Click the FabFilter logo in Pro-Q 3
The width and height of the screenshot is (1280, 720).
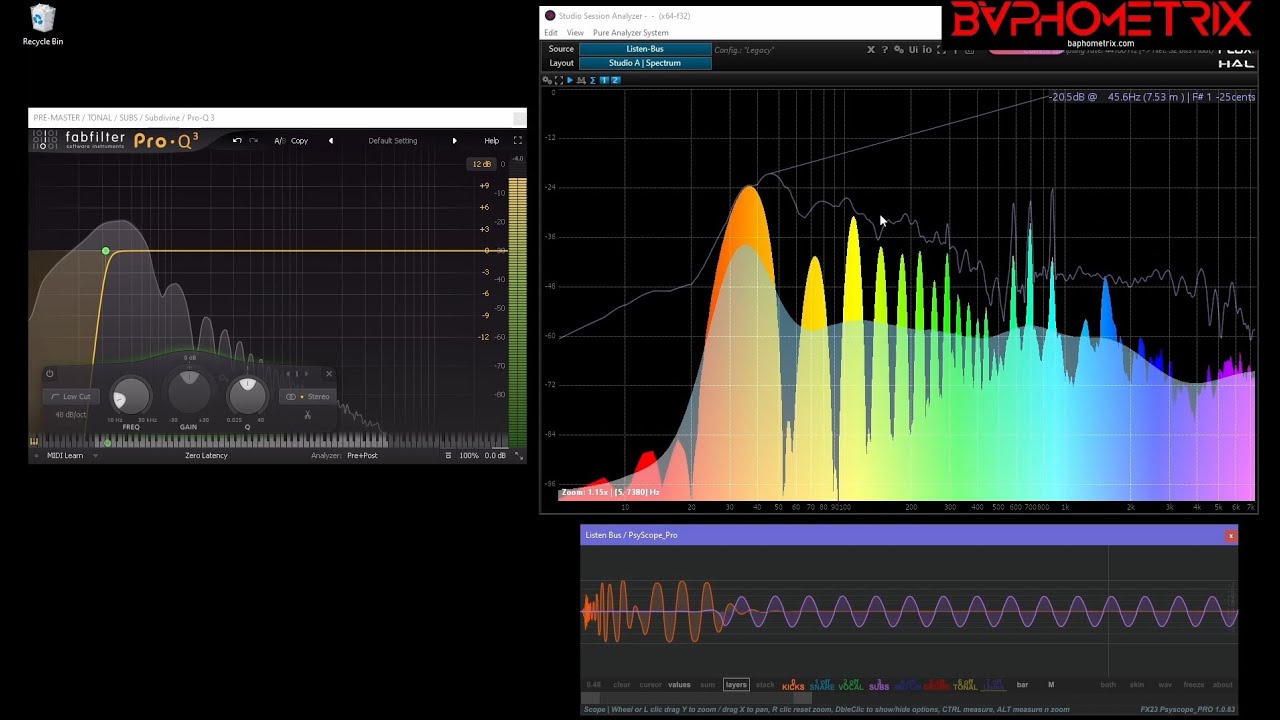pos(80,140)
